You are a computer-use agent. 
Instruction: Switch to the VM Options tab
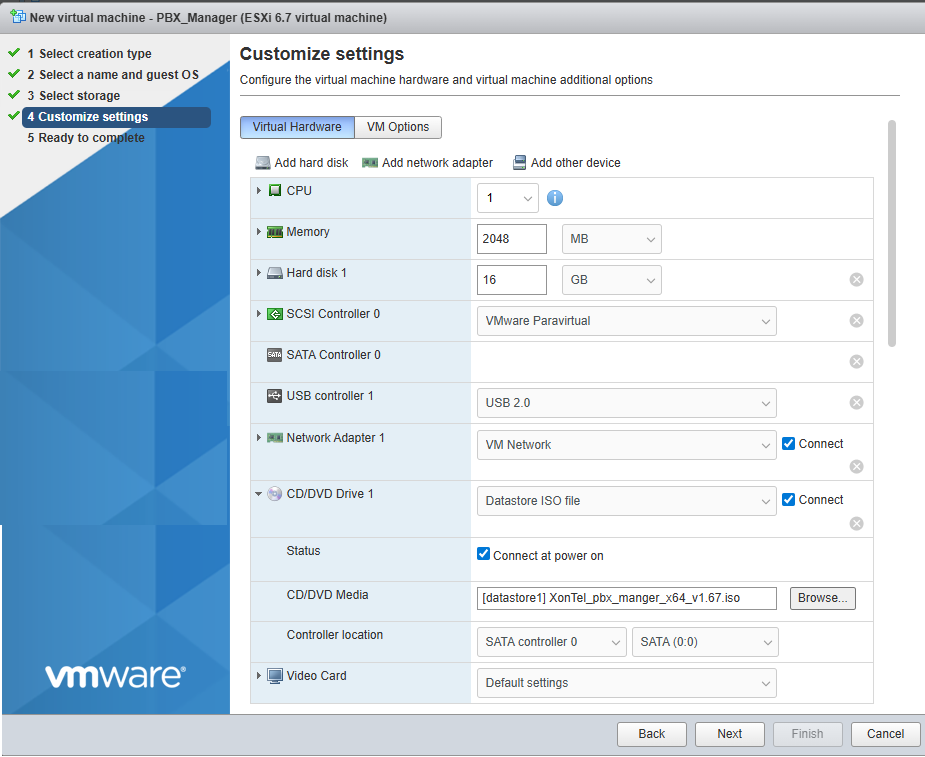[398, 127]
